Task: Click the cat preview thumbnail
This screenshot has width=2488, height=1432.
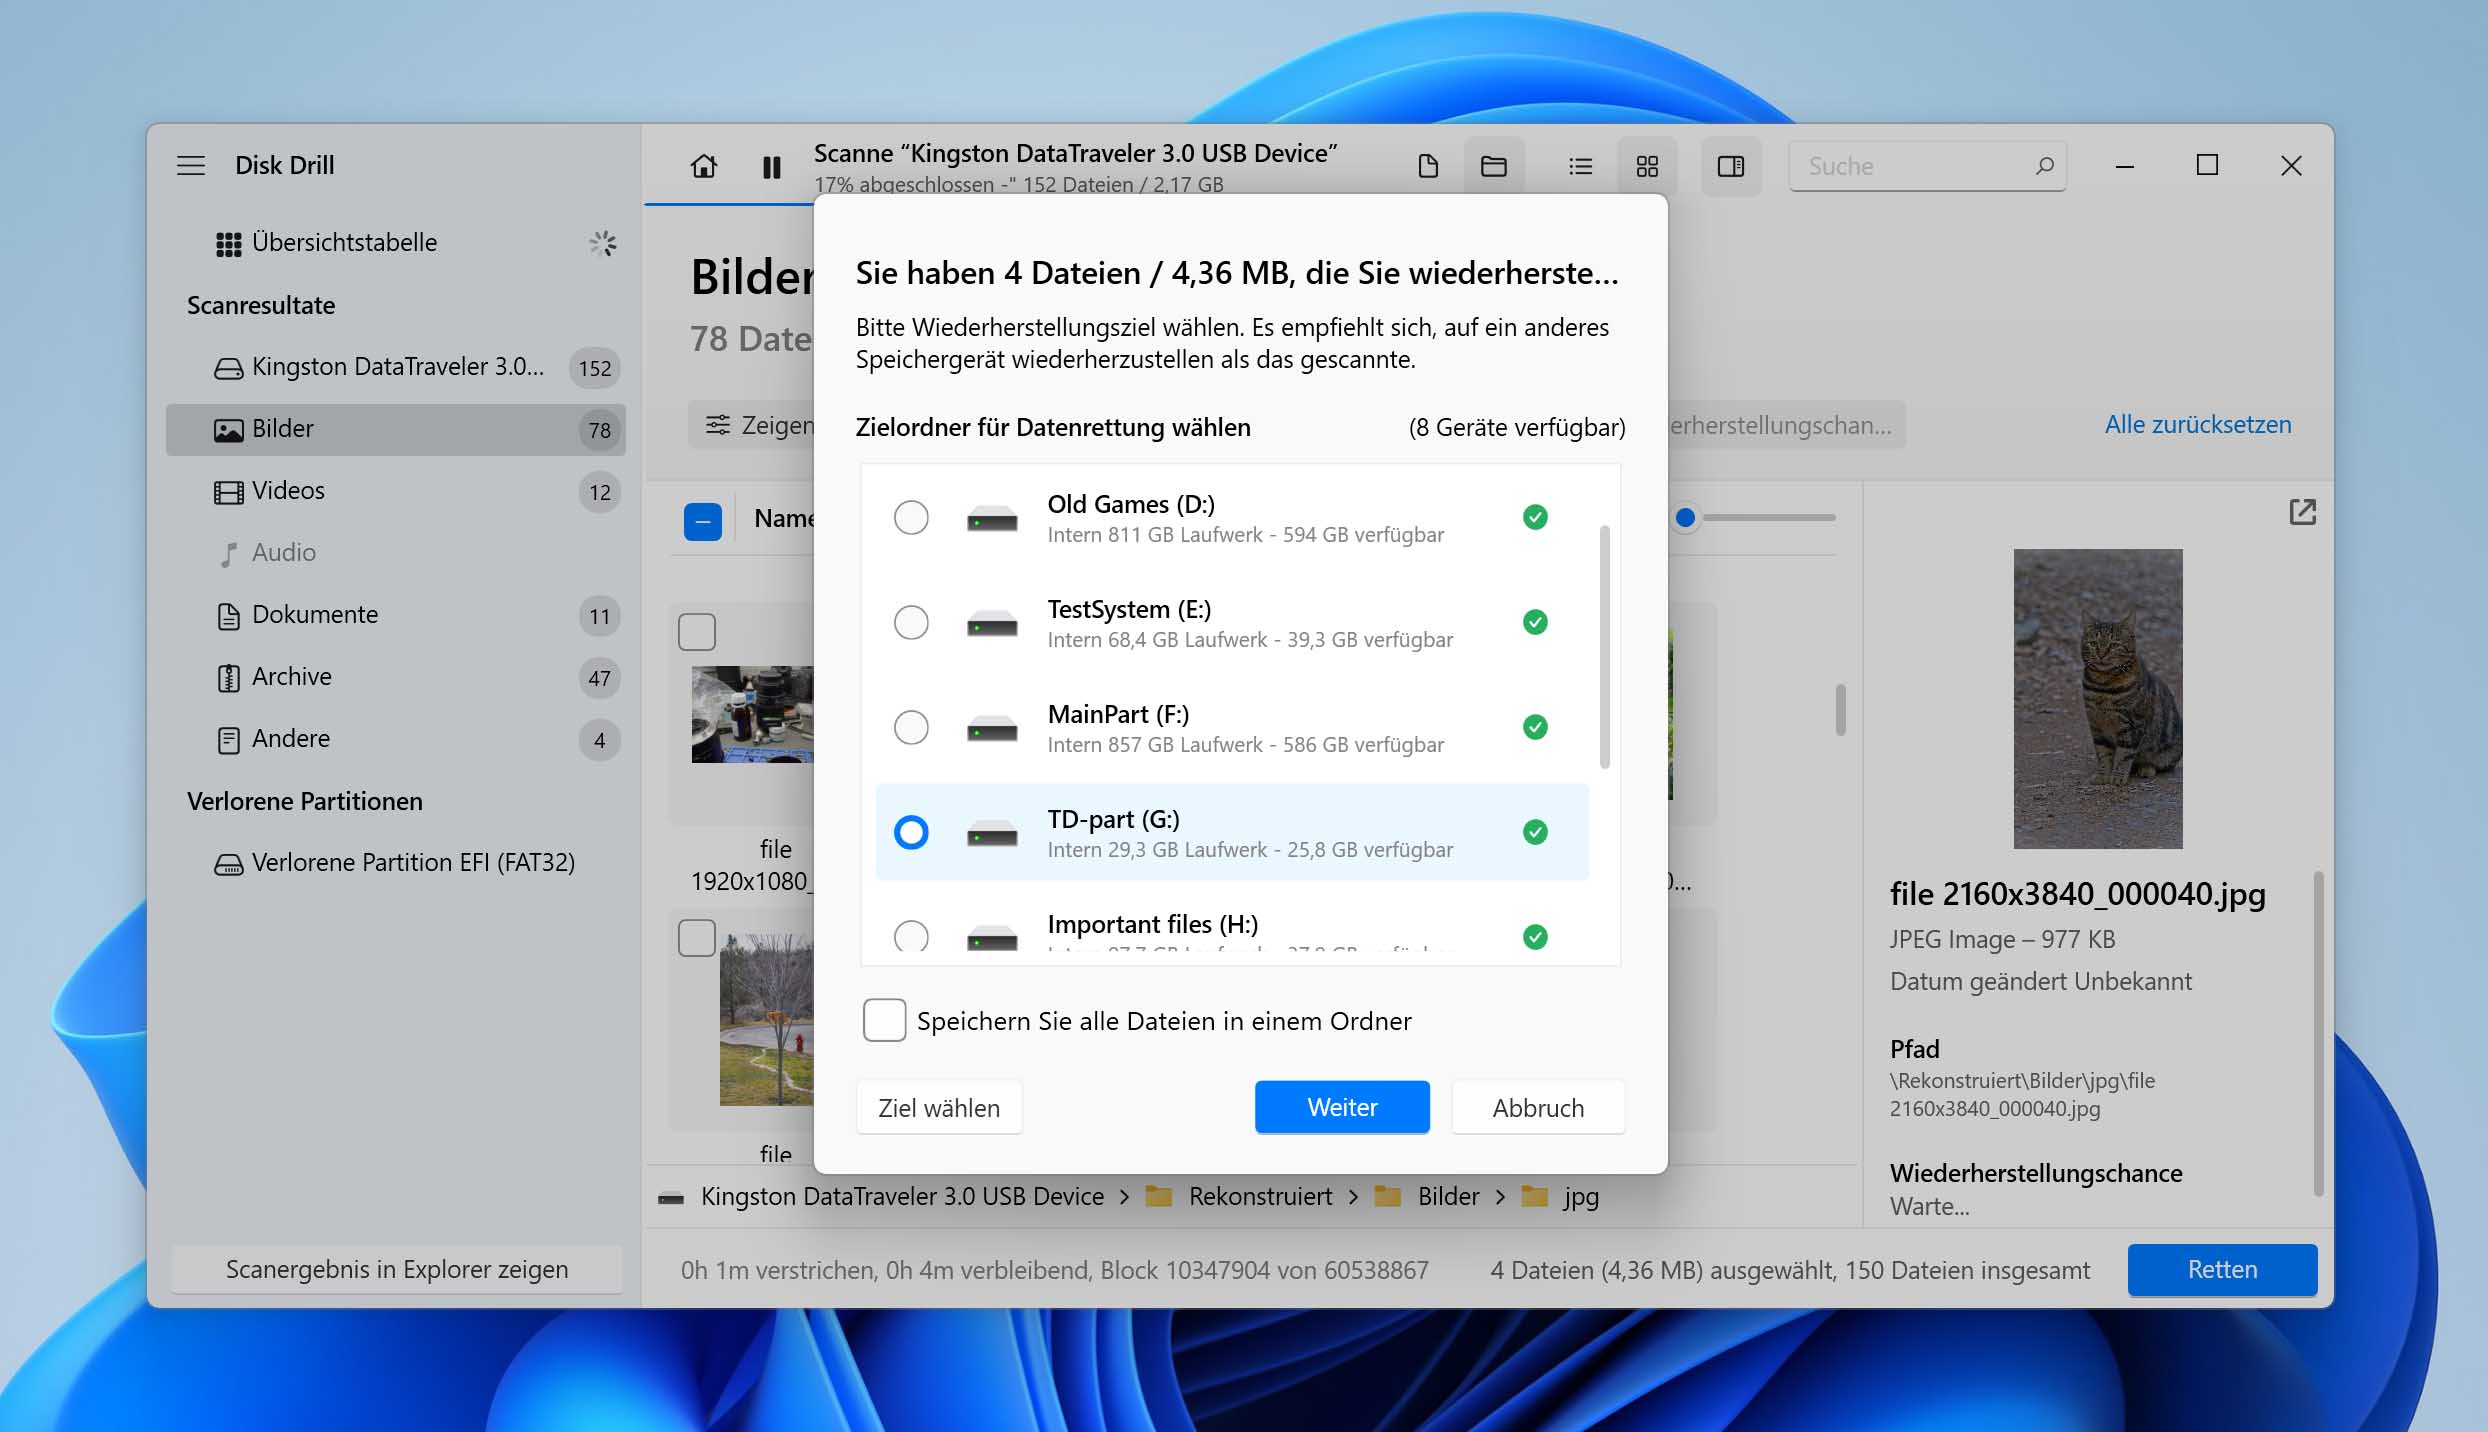Action: pos(2098,699)
